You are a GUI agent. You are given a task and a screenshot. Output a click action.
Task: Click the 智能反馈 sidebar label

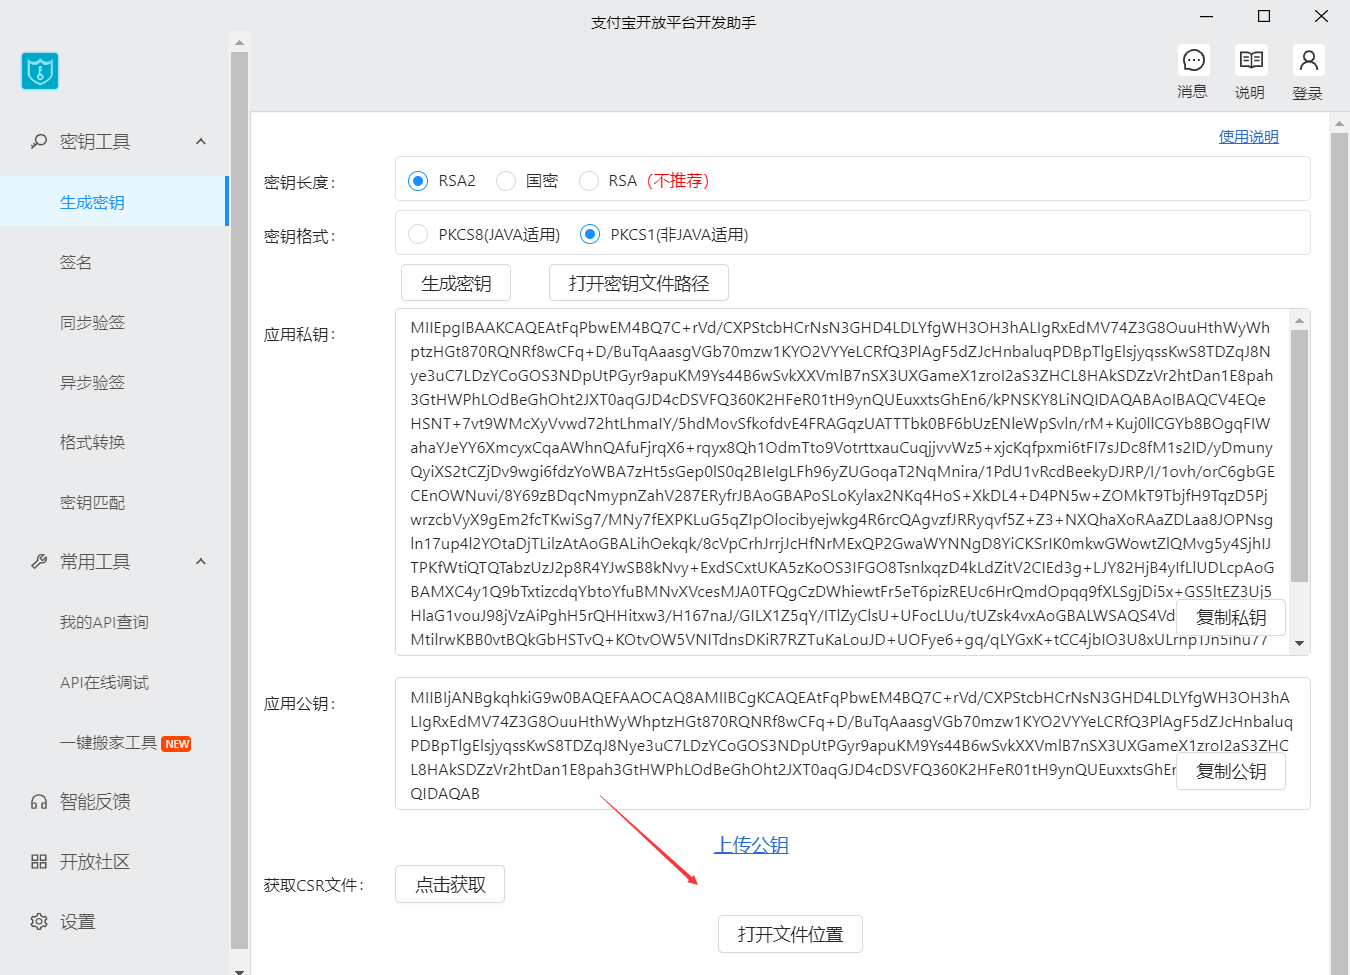point(95,802)
